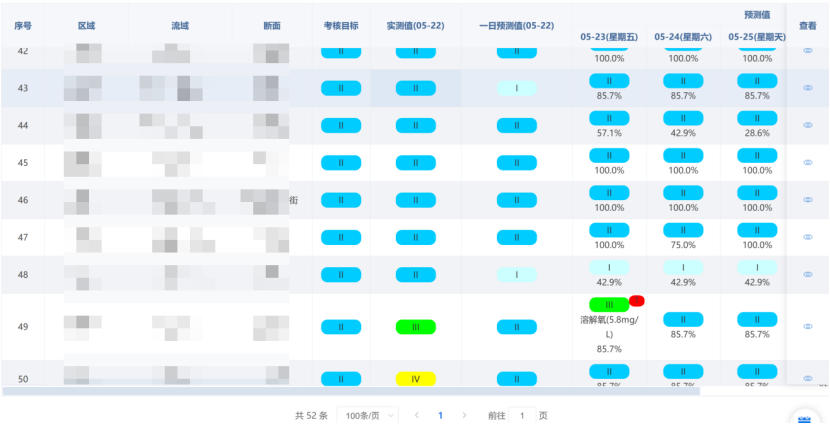Image resolution: width=830 pixels, height=424 pixels.
Task: Go to the previous page arrow
Action: pyautogui.click(x=417, y=415)
